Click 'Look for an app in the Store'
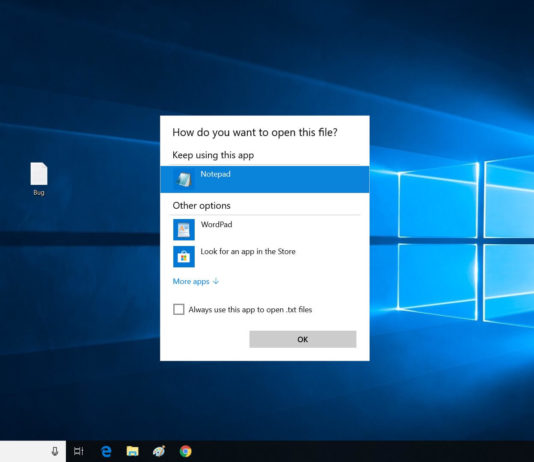Viewport: 534px width, 462px height. (x=248, y=252)
